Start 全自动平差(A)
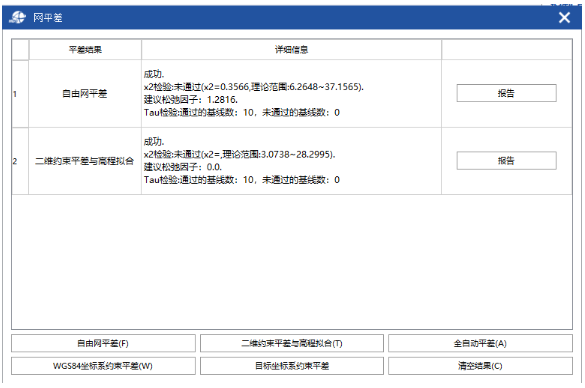This screenshot has height=388, width=585. (x=480, y=343)
